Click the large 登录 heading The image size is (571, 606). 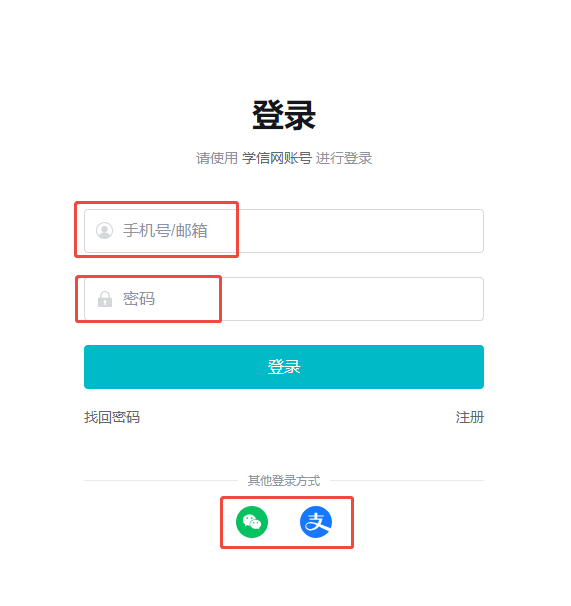pyautogui.click(x=284, y=115)
